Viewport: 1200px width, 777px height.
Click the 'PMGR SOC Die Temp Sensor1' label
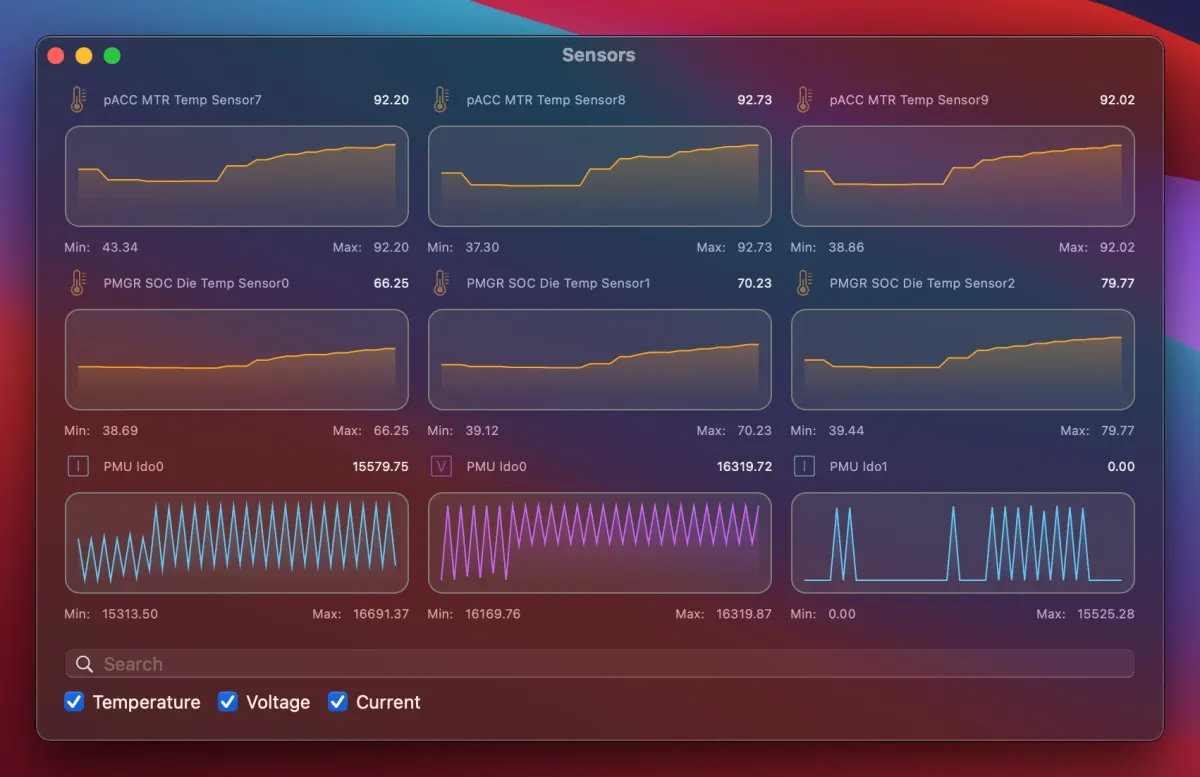(558, 283)
